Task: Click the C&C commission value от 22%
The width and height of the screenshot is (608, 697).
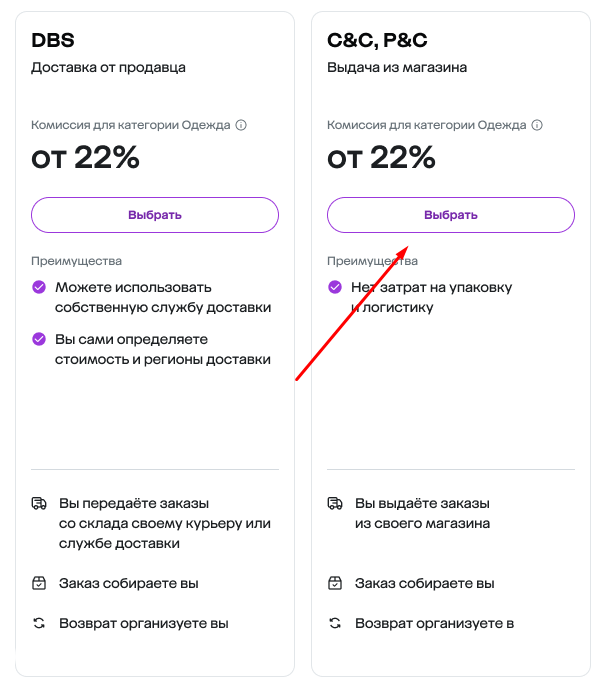Action: (x=381, y=158)
